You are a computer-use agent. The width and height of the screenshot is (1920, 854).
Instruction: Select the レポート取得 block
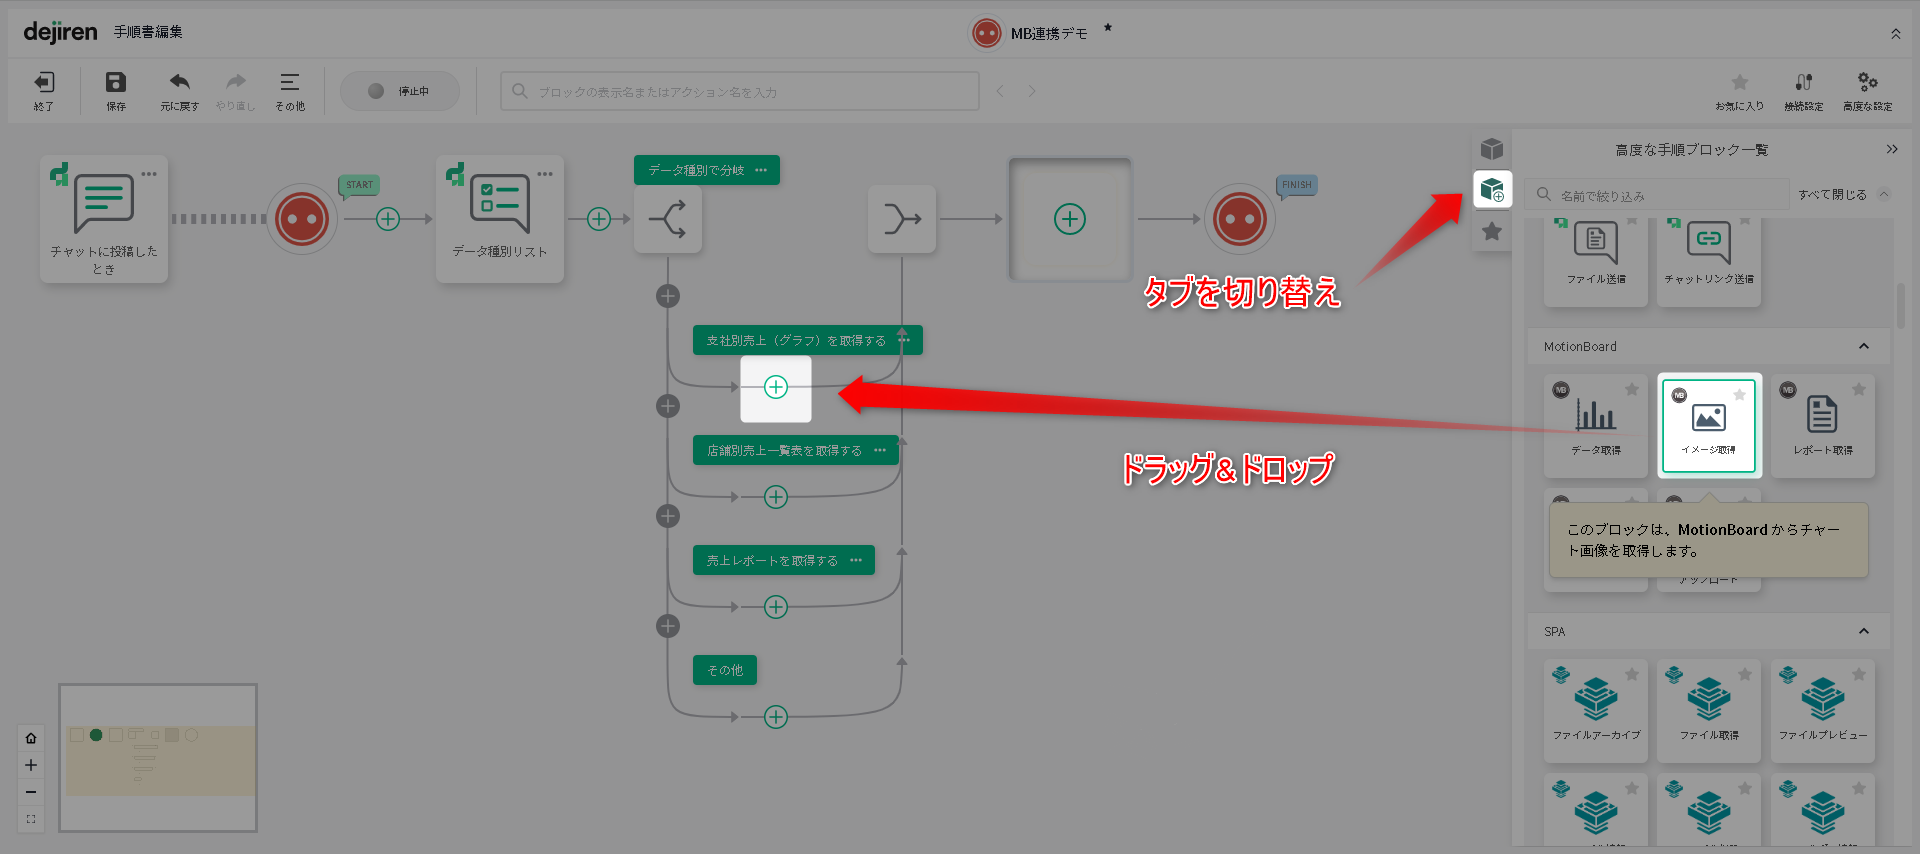1823,425
